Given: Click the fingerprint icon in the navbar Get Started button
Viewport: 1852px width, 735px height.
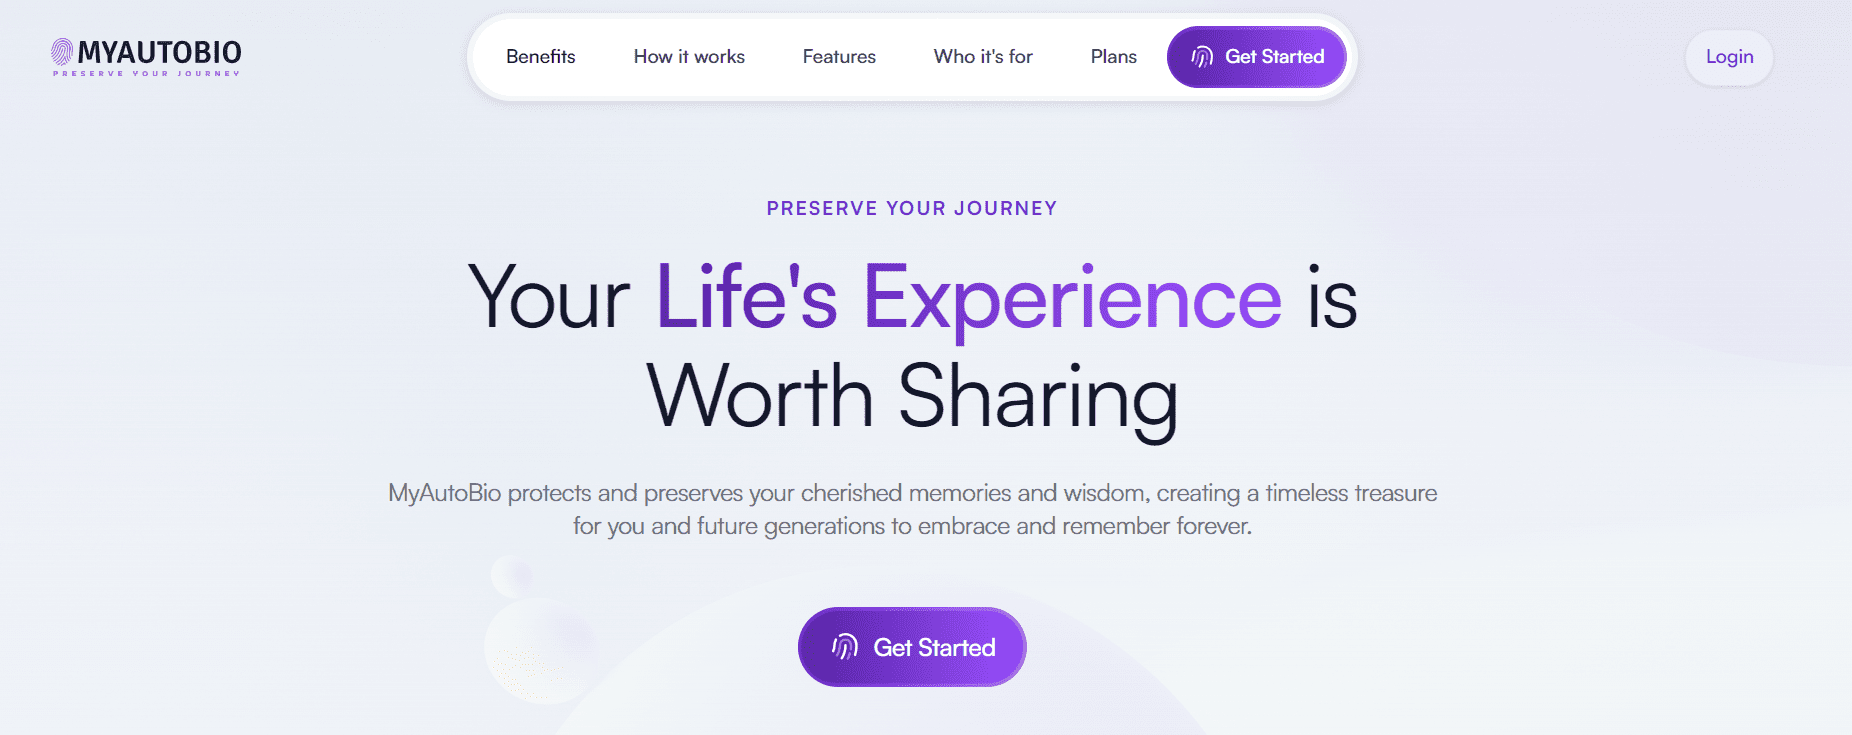Looking at the screenshot, I should (x=1202, y=57).
